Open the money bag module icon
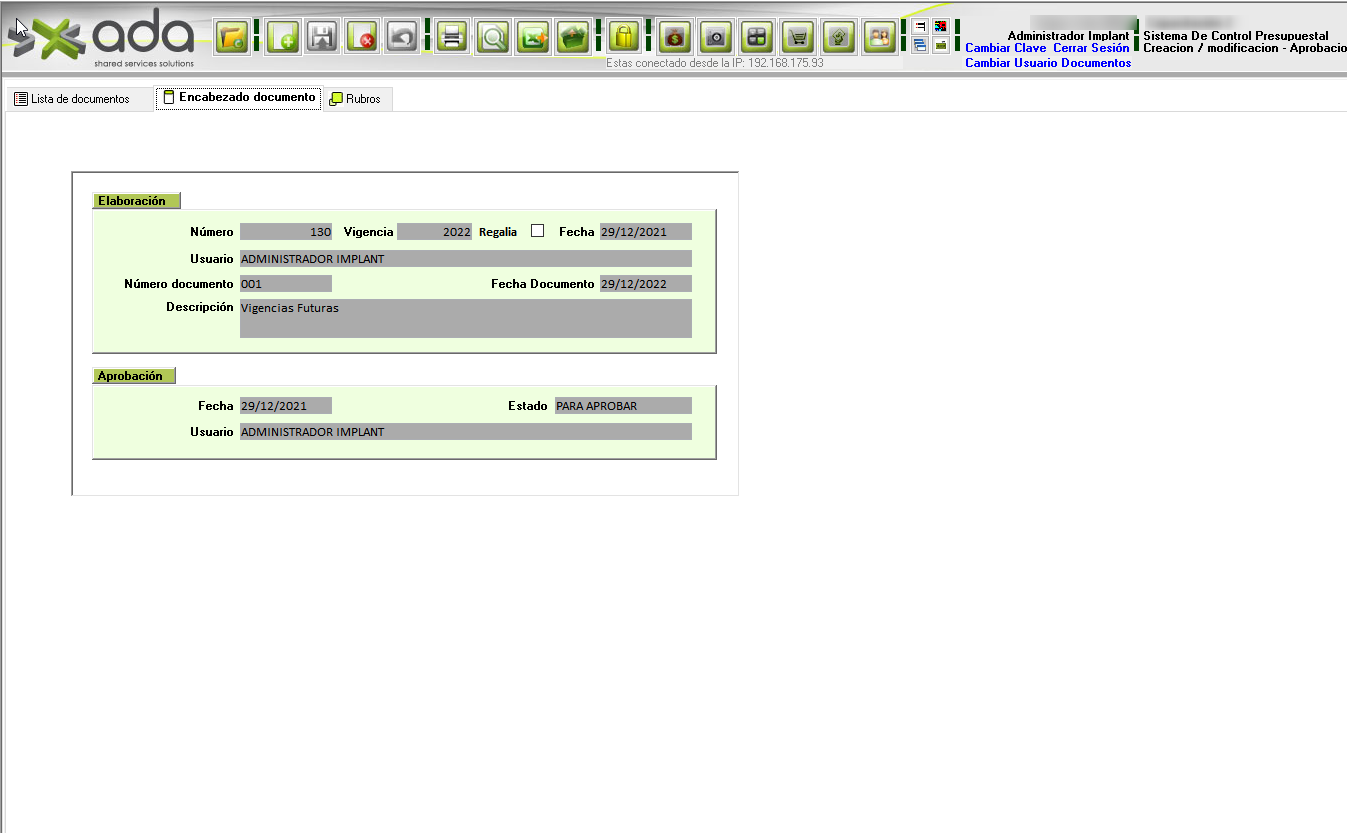The image size is (1347, 833). 675,38
